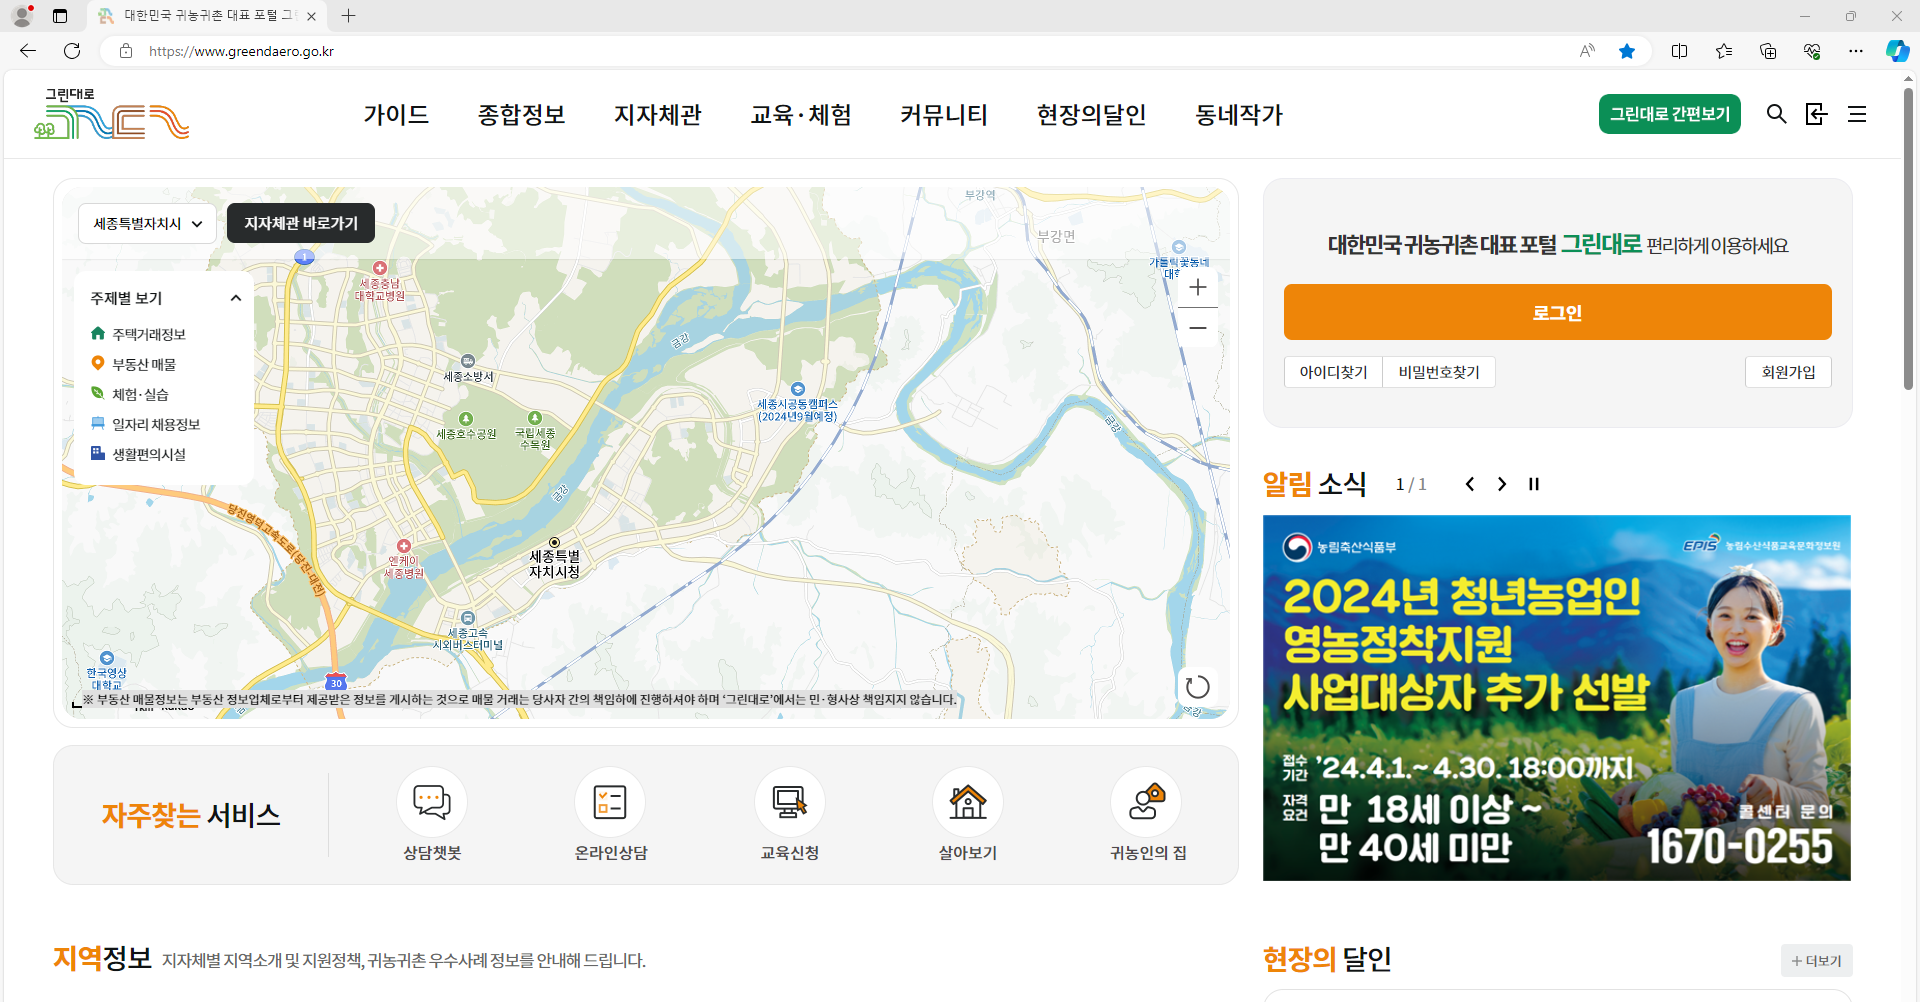
Task: Click read aloud icon in address bar
Action: pos(1587,51)
